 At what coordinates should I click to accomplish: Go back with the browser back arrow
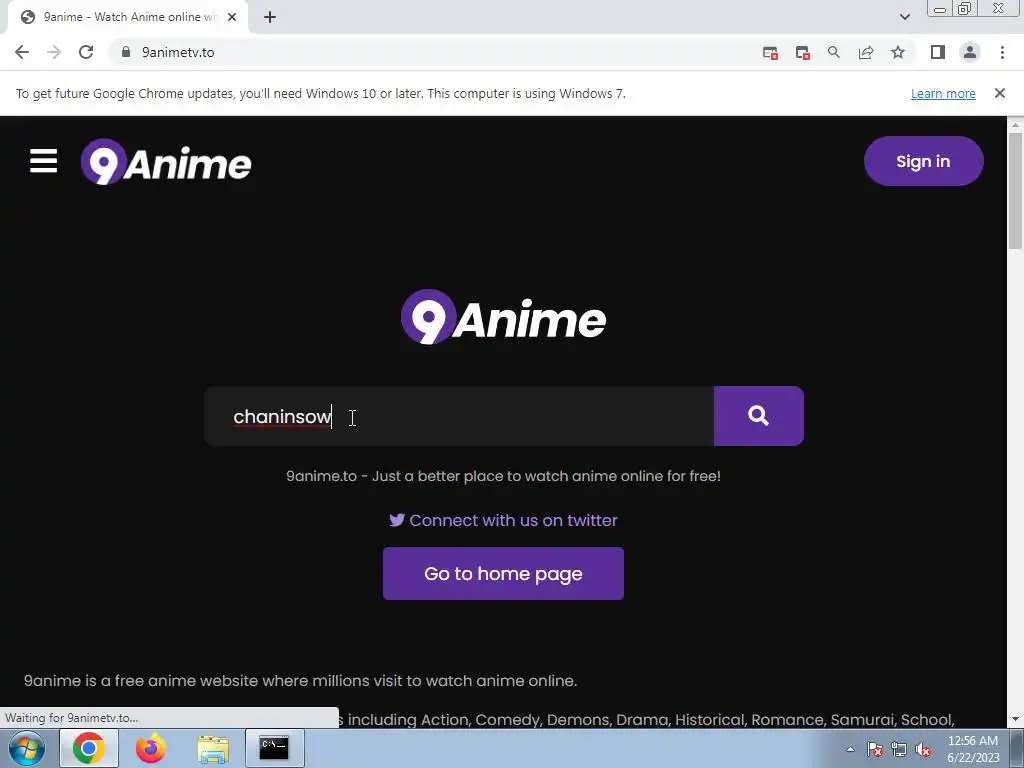pyautogui.click(x=22, y=52)
